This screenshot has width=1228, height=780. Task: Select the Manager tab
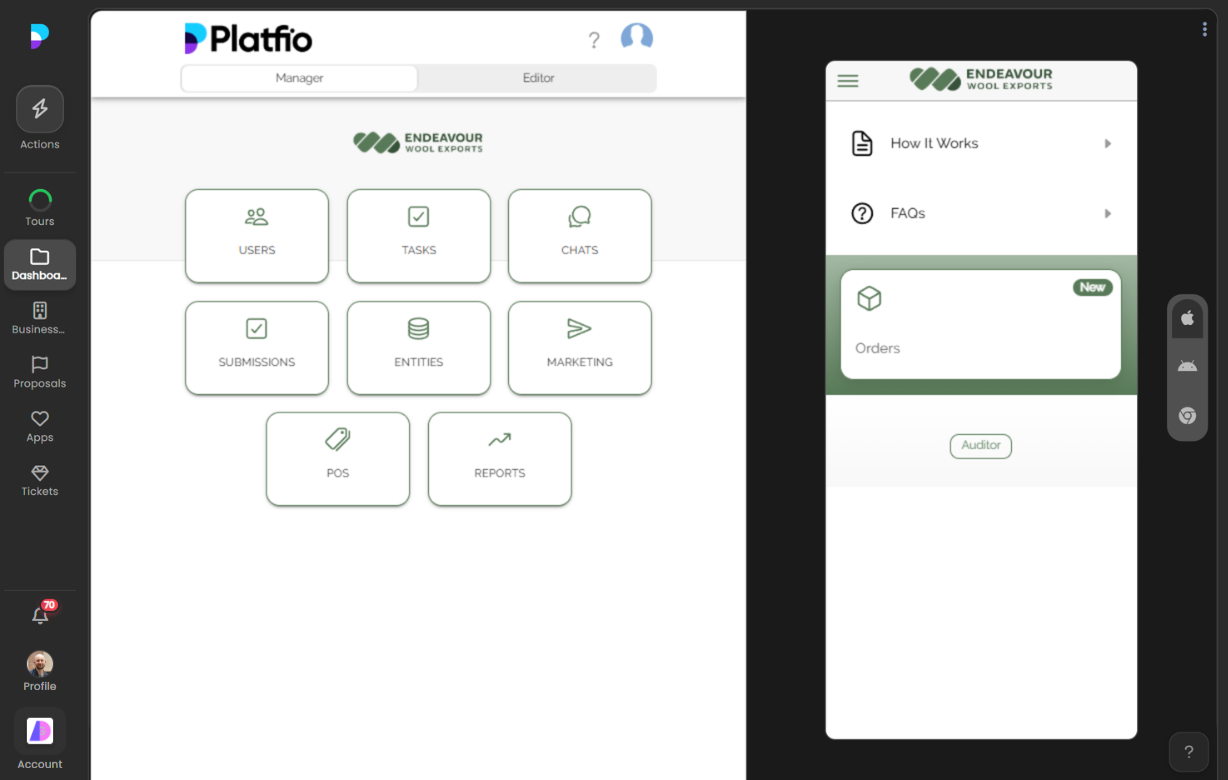pyautogui.click(x=299, y=78)
